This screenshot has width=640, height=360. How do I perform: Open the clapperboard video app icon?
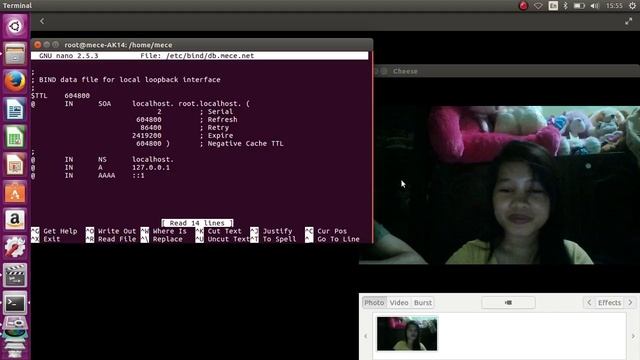(x=15, y=275)
